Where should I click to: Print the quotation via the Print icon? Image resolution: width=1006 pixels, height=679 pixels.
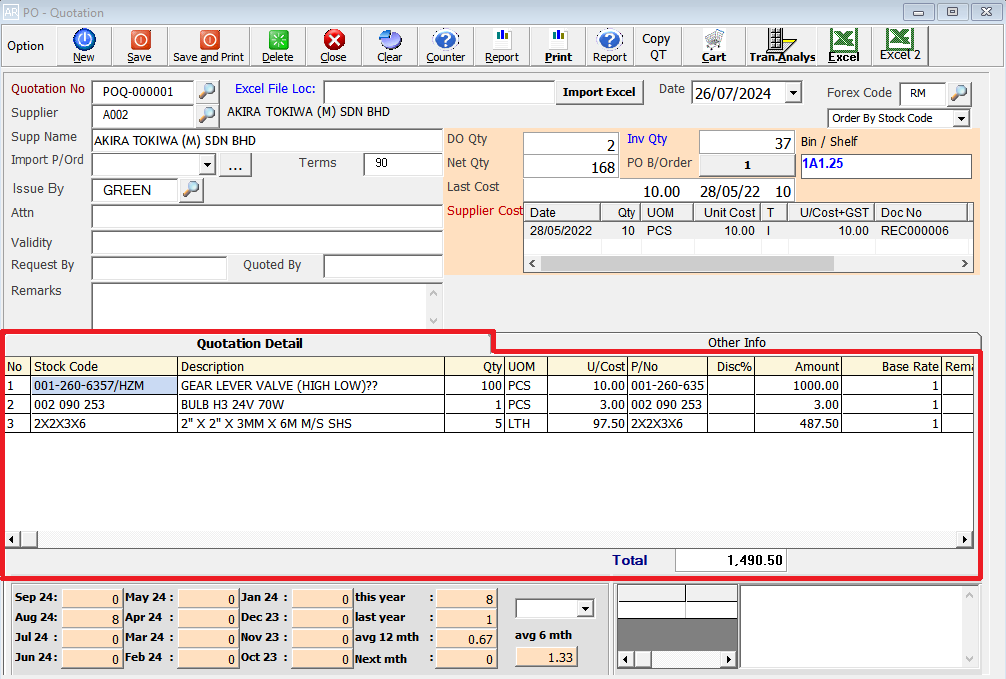click(558, 46)
